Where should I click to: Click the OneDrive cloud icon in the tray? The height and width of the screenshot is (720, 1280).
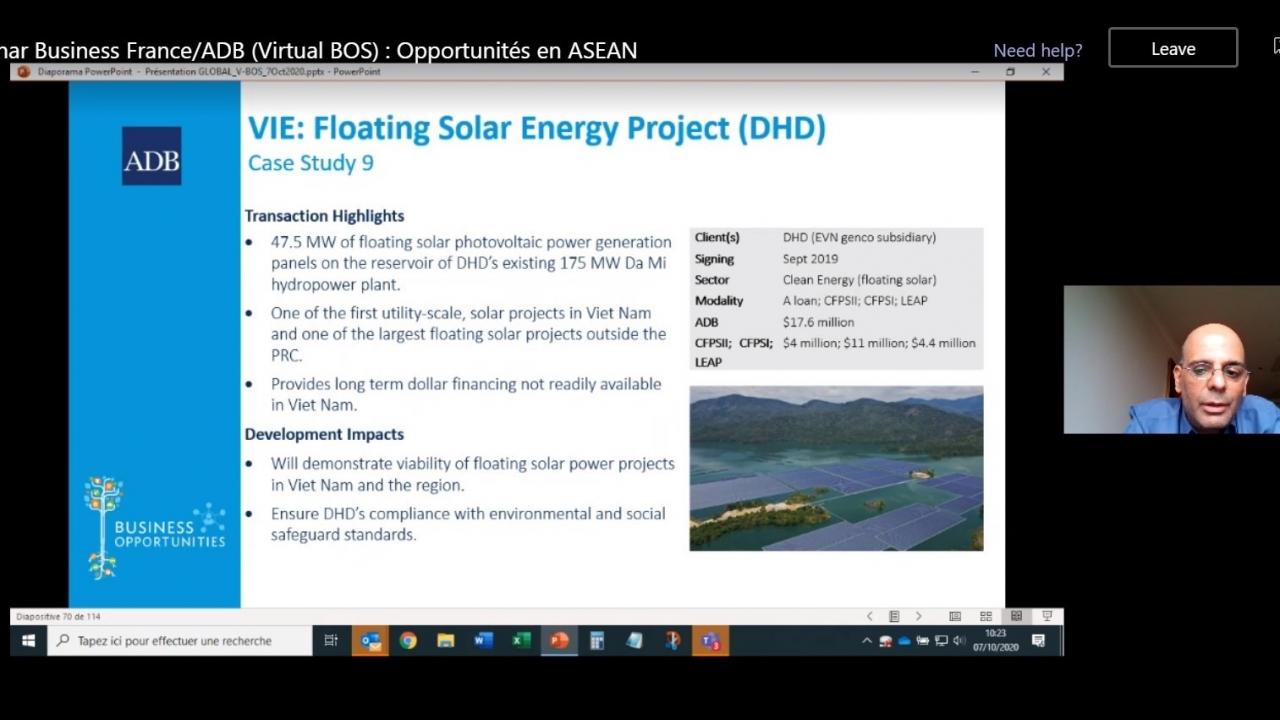[x=904, y=641]
